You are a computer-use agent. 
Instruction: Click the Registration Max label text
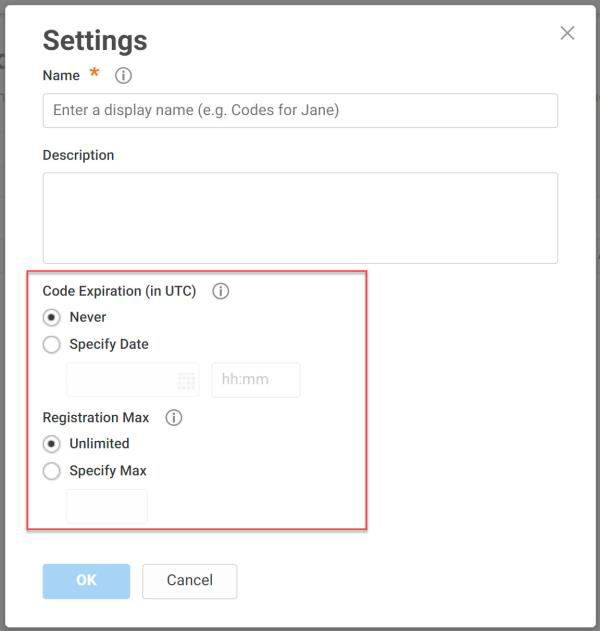point(96,418)
